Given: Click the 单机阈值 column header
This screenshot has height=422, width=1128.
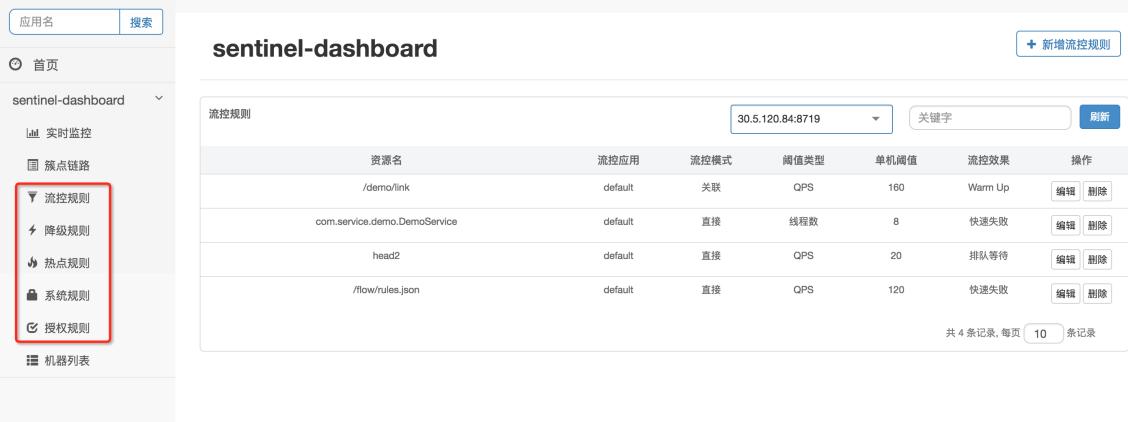Looking at the screenshot, I should pyautogui.click(x=896, y=160).
